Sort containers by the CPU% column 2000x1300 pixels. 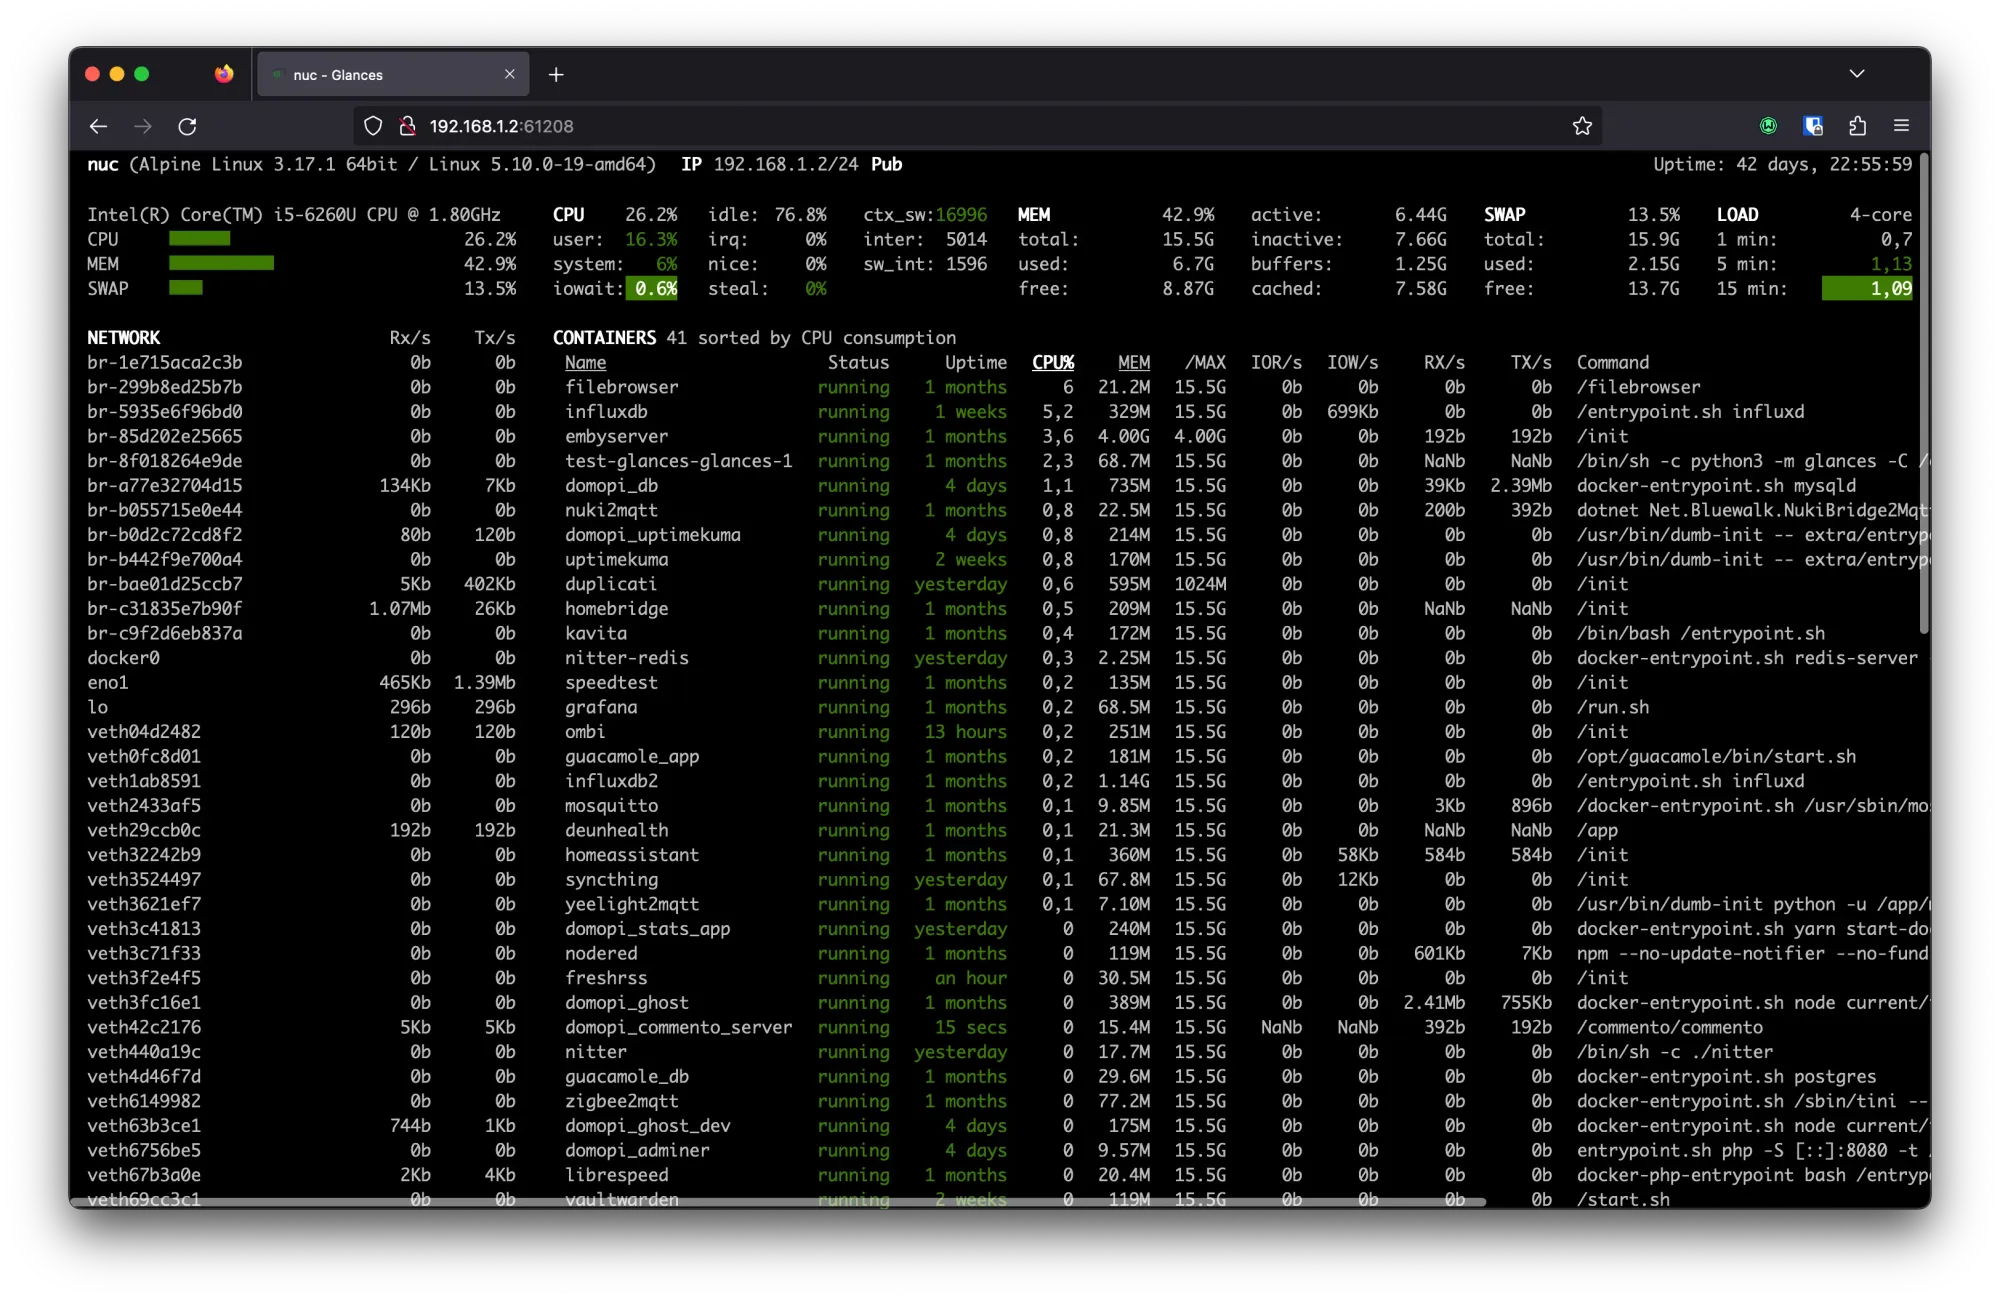click(x=1053, y=363)
